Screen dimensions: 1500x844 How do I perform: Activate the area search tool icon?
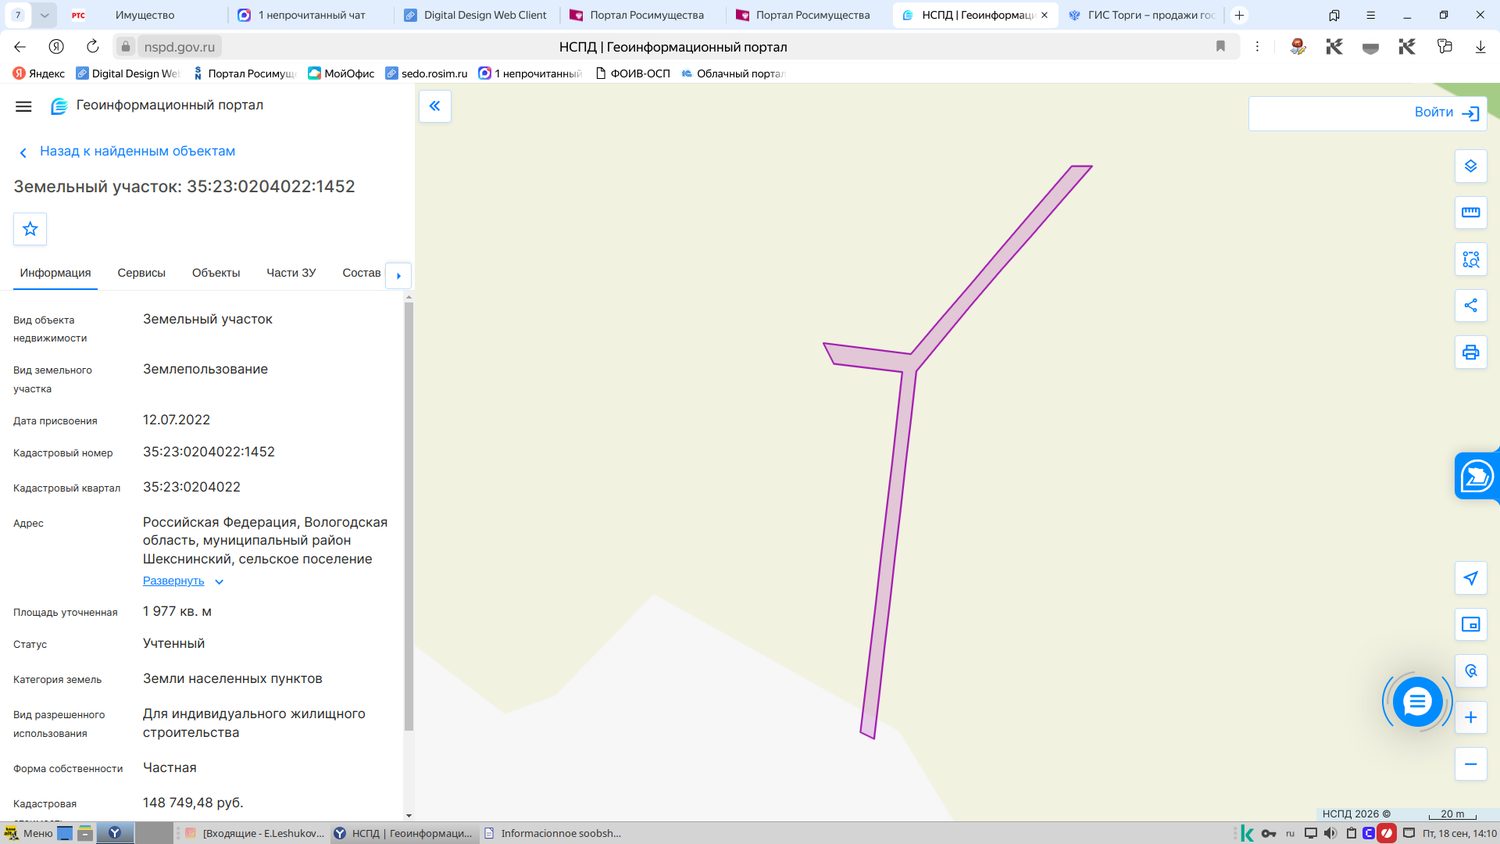(1470, 259)
